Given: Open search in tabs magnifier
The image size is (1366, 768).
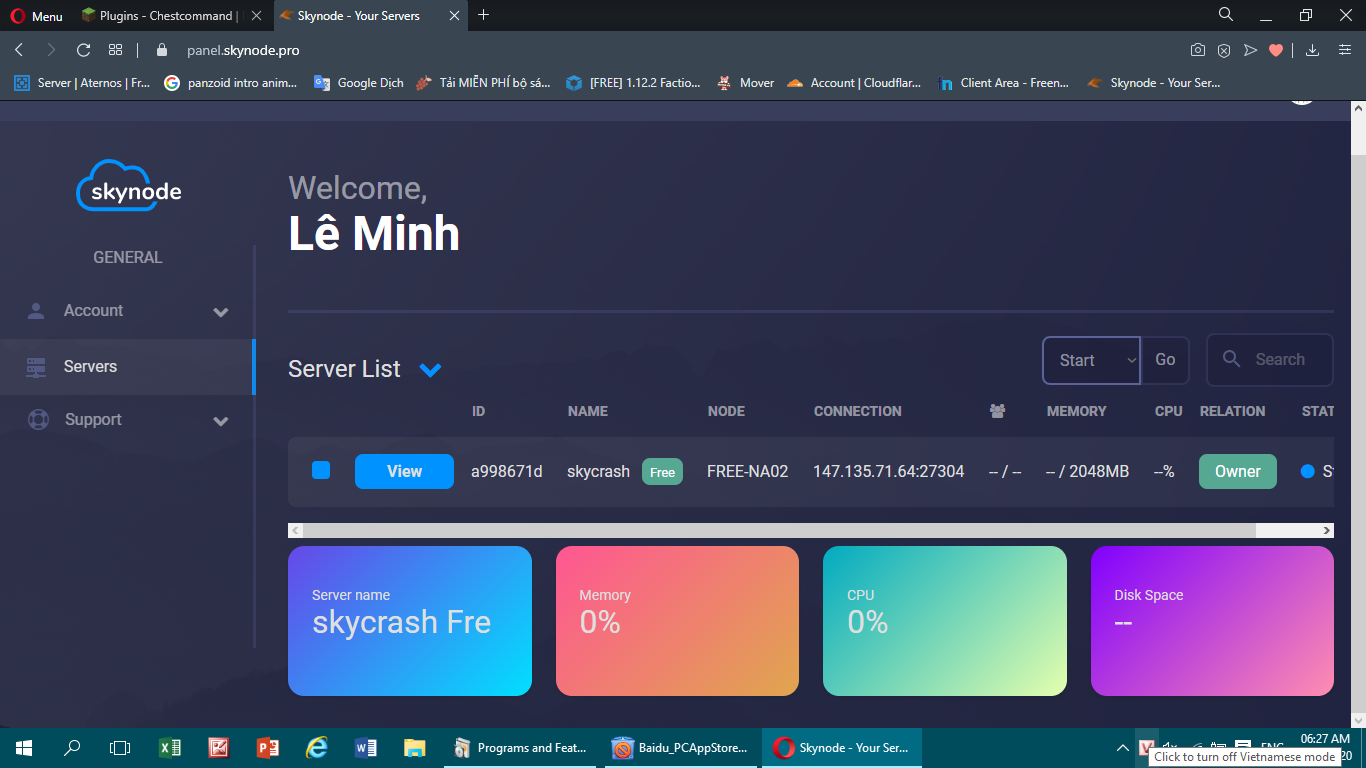Looking at the screenshot, I should [1226, 14].
